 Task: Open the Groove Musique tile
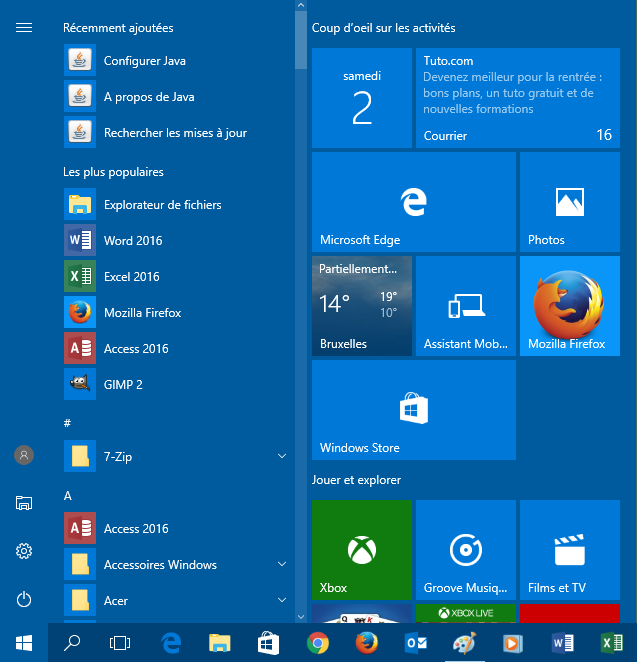[x=466, y=550]
